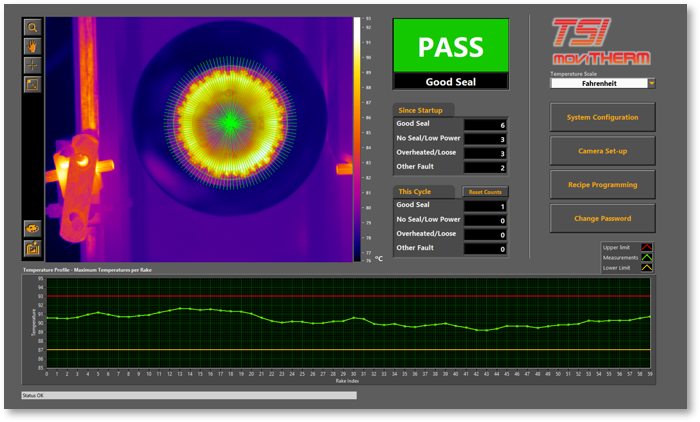Viewport: 700px width, 422px height.
Task: Click This Cycle No Seal/Low Power count
Action: (485, 221)
